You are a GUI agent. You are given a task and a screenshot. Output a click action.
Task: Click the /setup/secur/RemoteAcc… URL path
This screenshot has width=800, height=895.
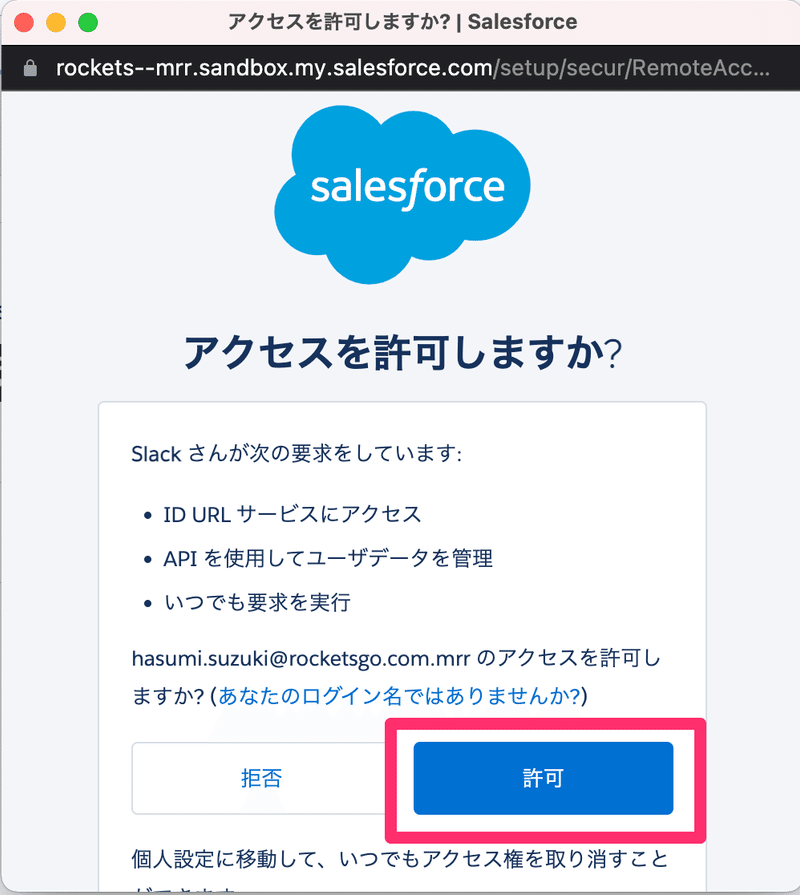[x=632, y=68]
